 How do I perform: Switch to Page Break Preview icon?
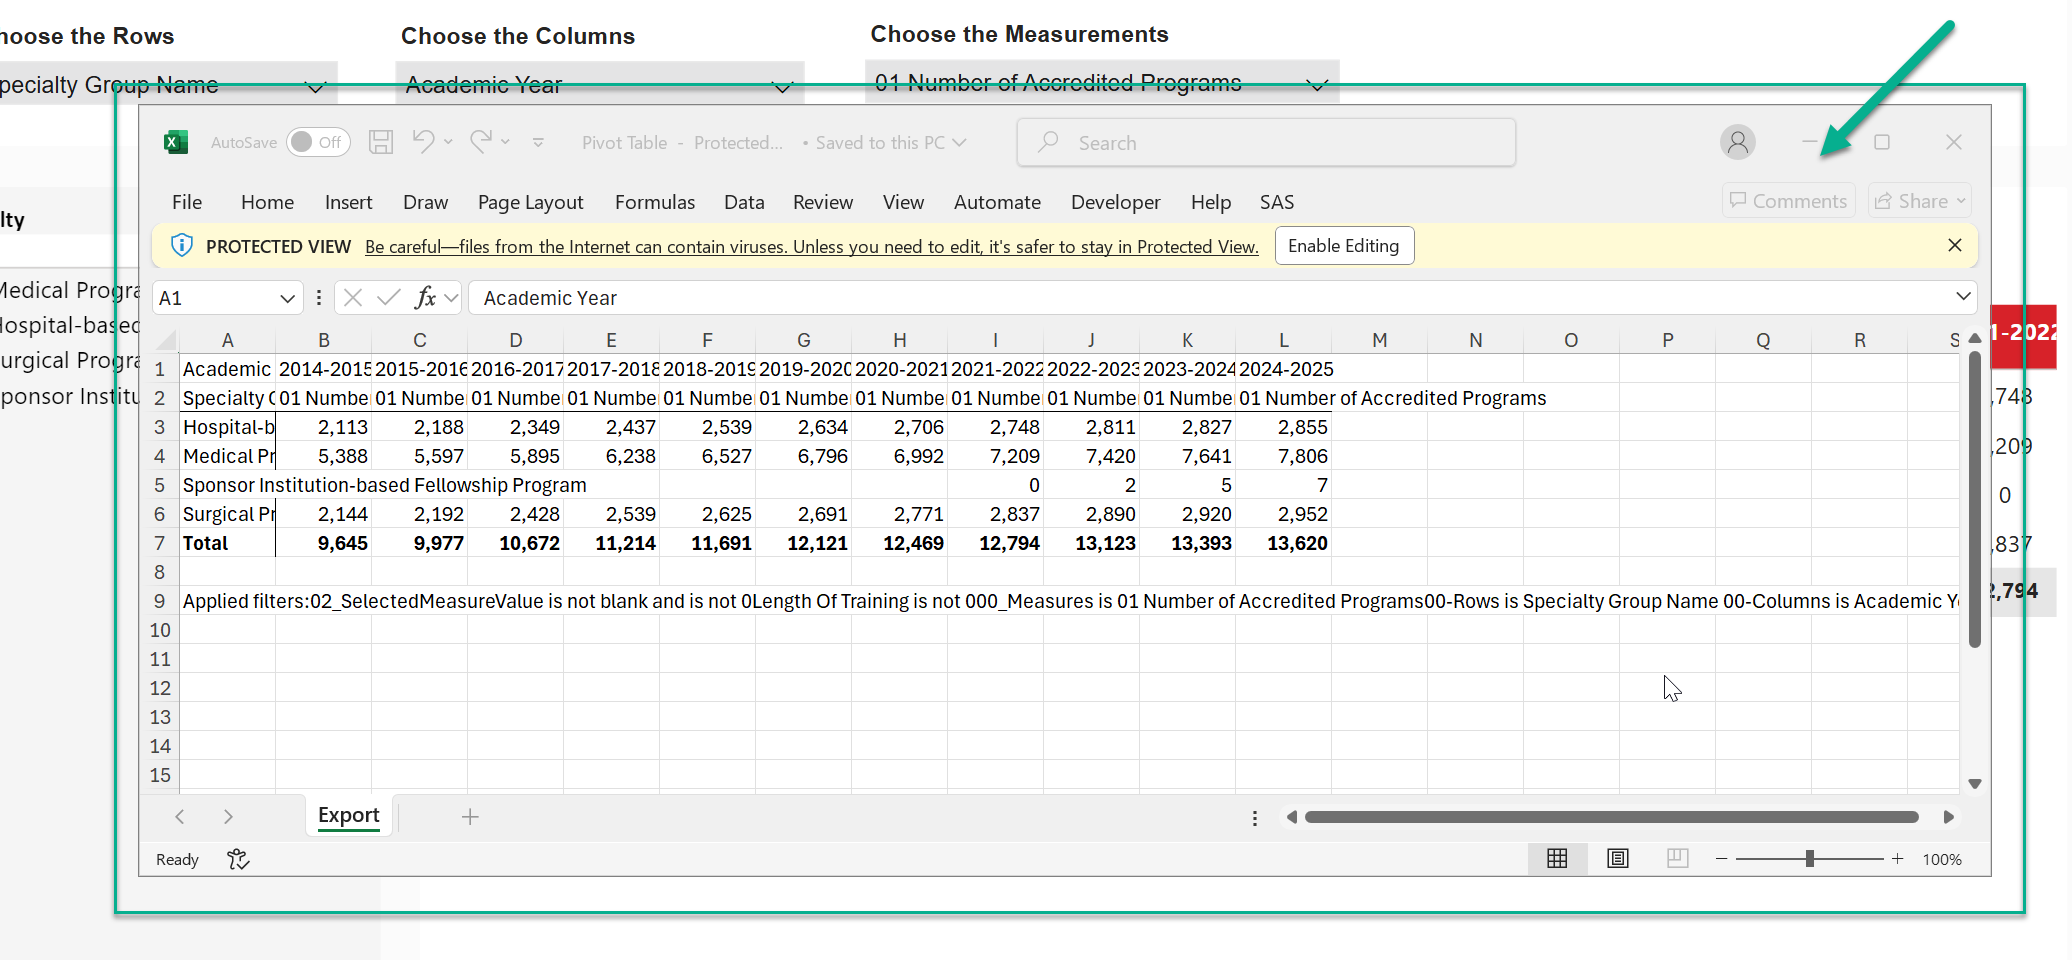point(1677,858)
